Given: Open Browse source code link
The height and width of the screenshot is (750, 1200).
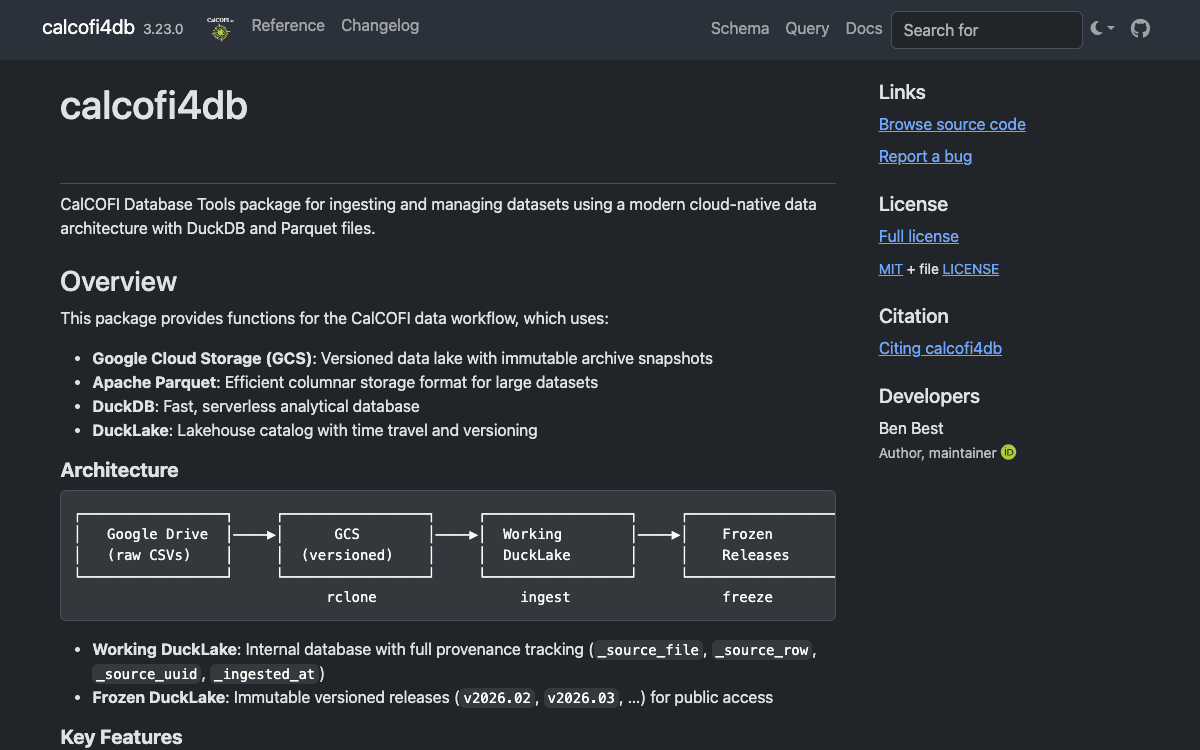Looking at the screenshot, I should (952, 124).
